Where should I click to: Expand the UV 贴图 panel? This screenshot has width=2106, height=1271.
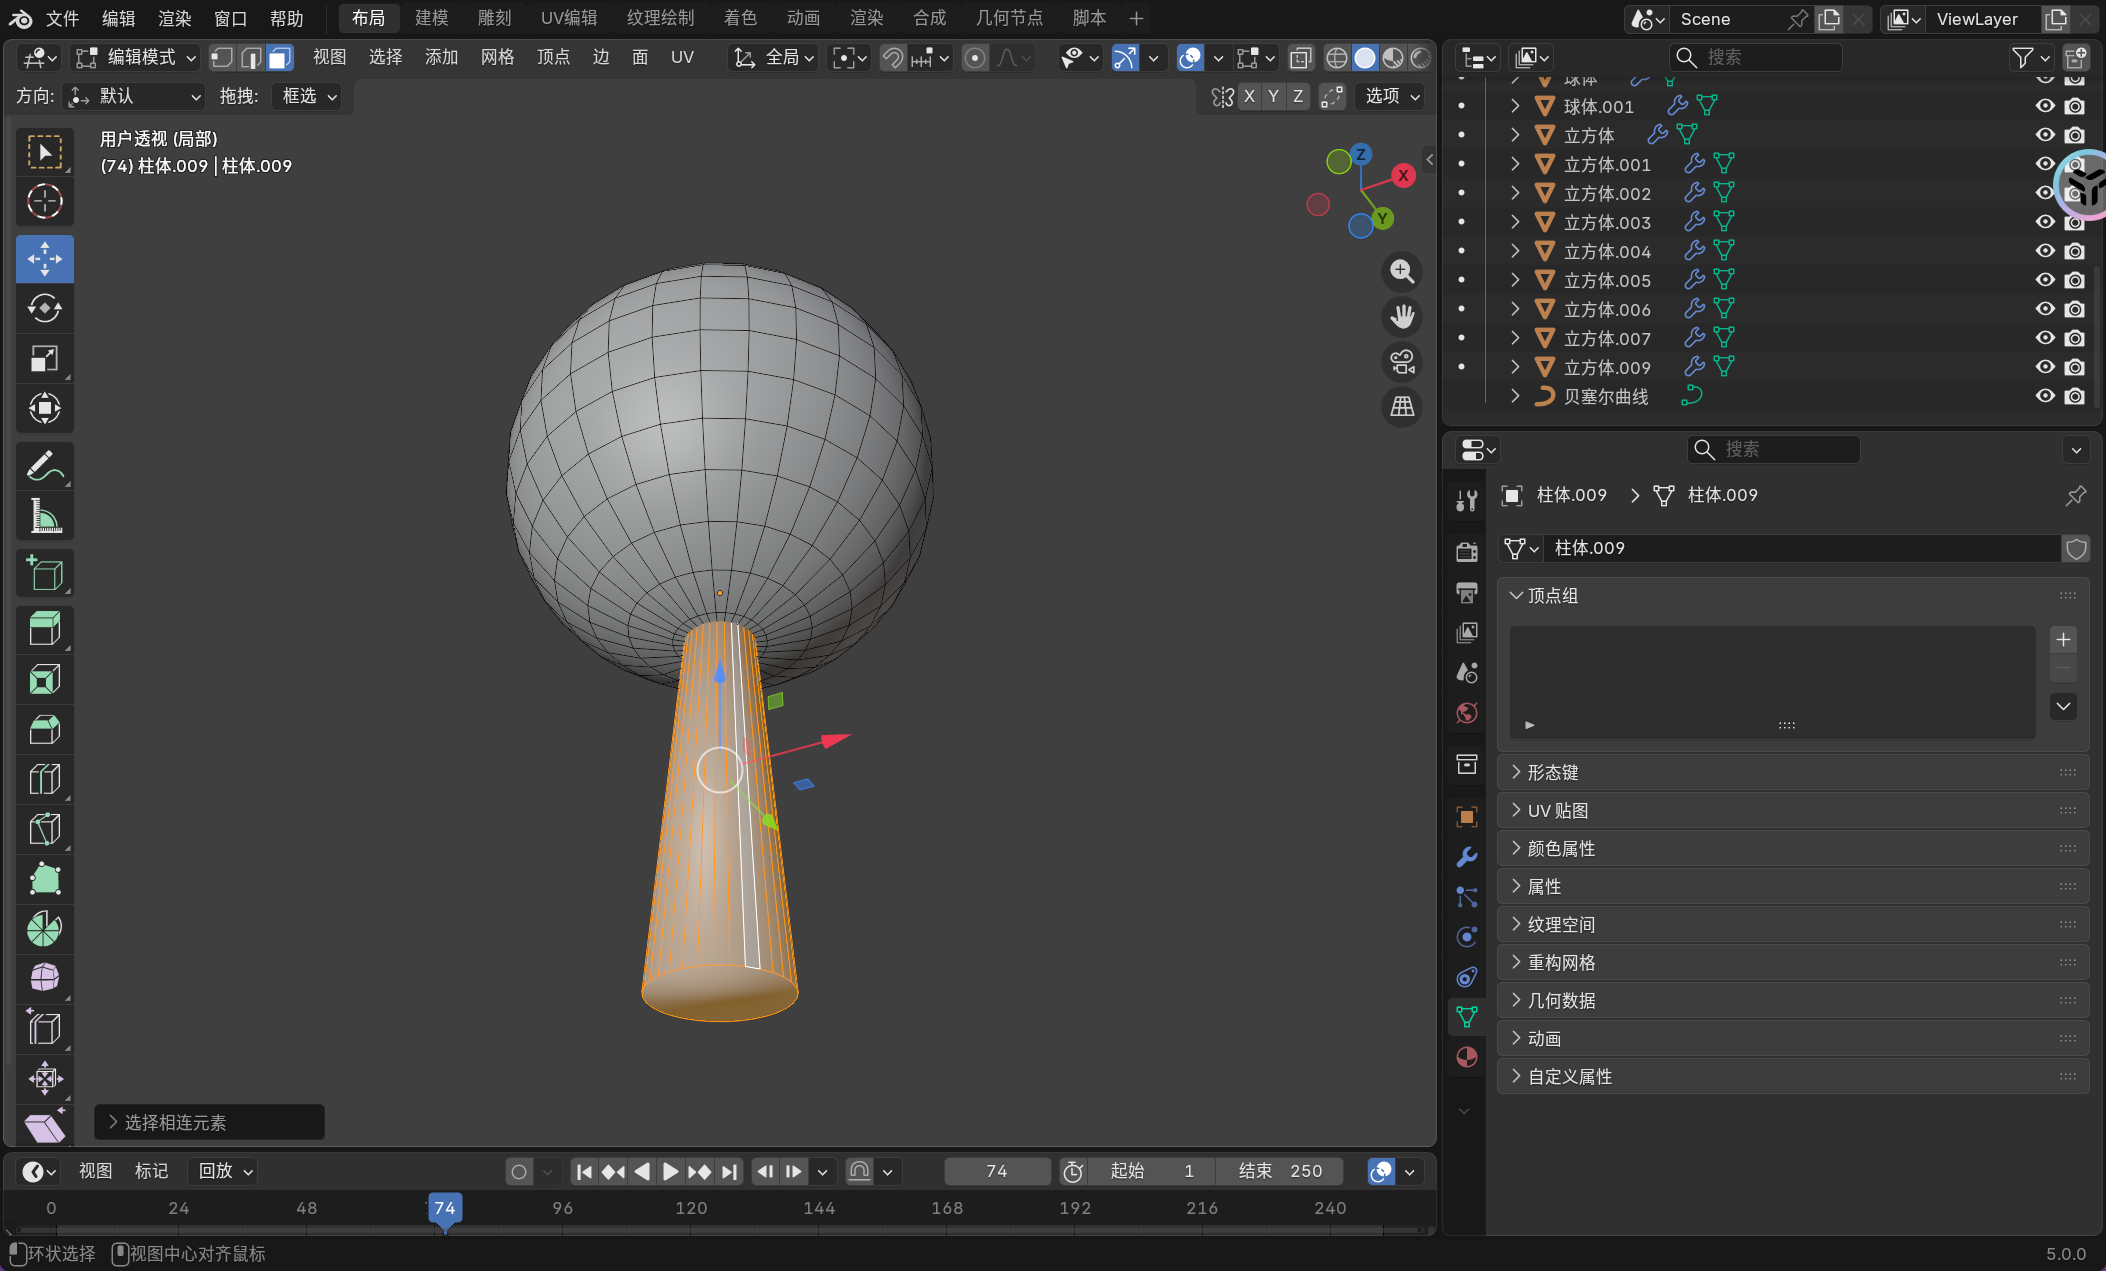pyautogui.click(x=1557, y=810)
